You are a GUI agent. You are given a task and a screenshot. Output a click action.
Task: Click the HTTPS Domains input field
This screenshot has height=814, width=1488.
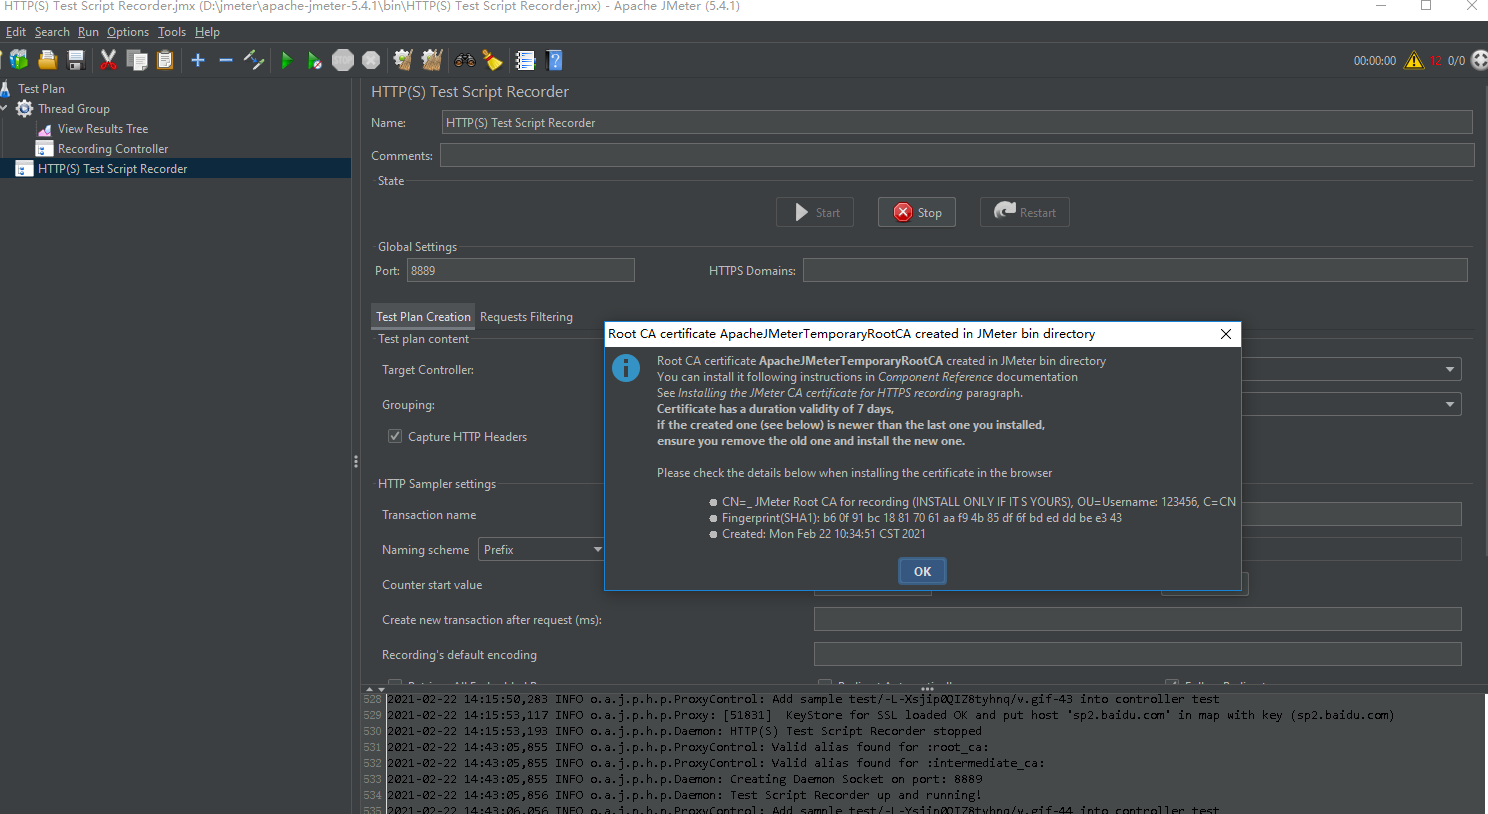point(1135,270)
